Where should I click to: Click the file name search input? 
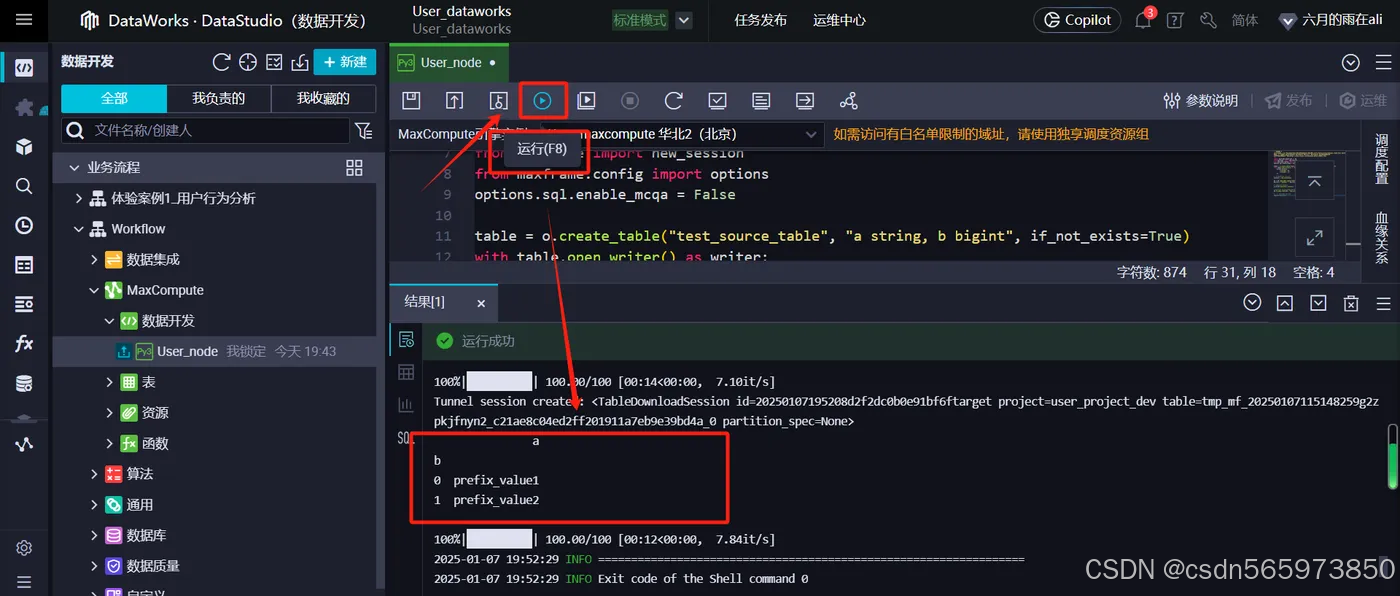206,130
